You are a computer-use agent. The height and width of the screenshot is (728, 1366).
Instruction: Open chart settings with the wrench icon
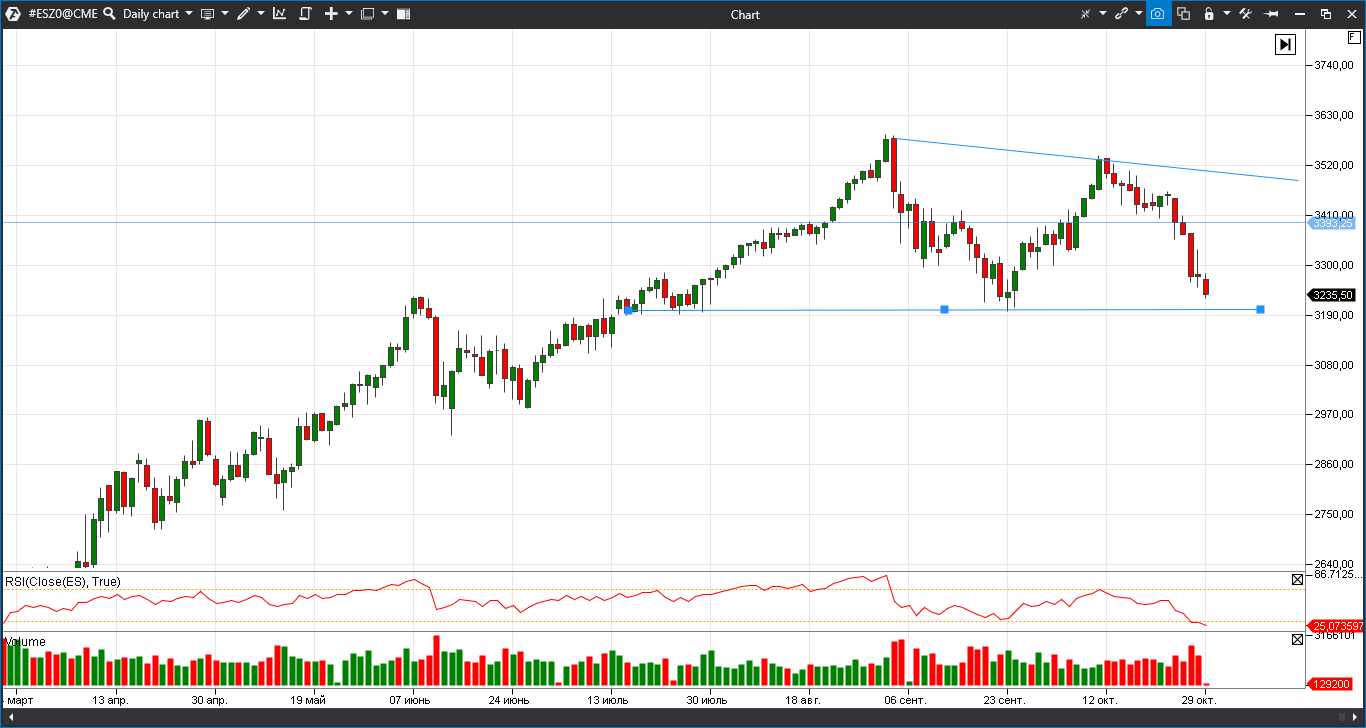[1247, 13]
